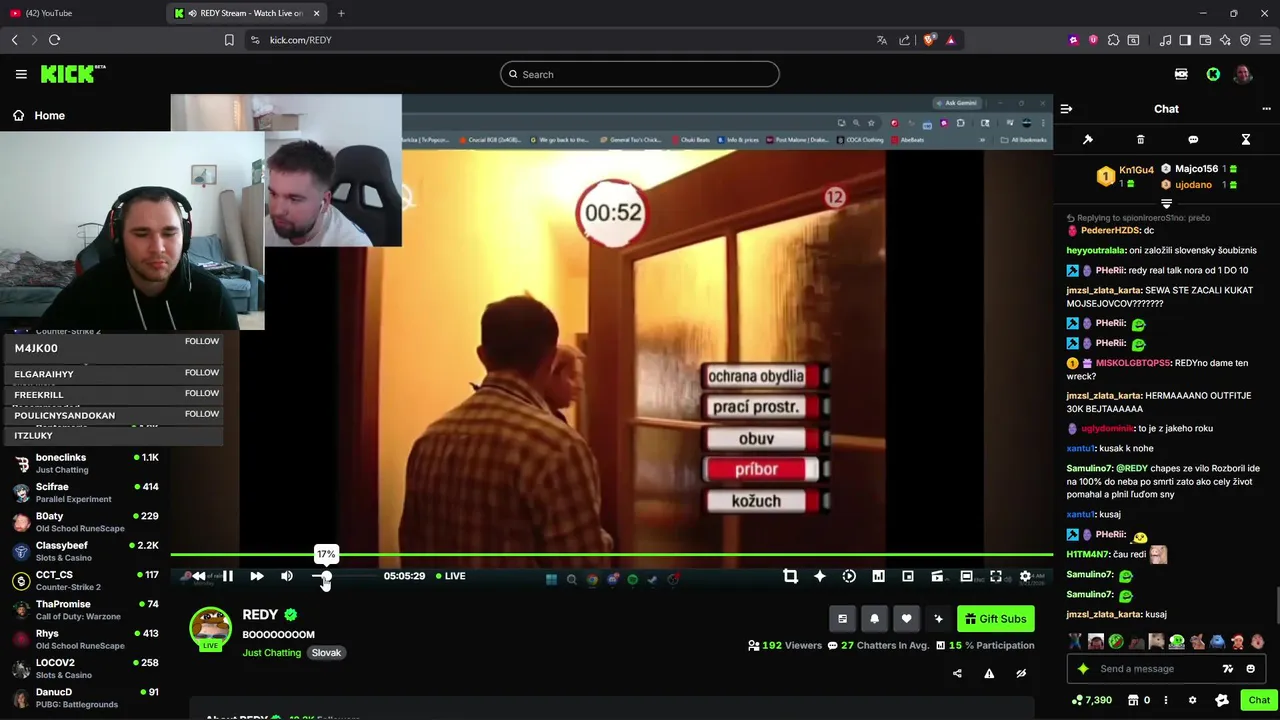Open ThaPromise channel in sidebar
This screenshot has width=1280, height=720.
pyautogui.click(x=85, y=610)
